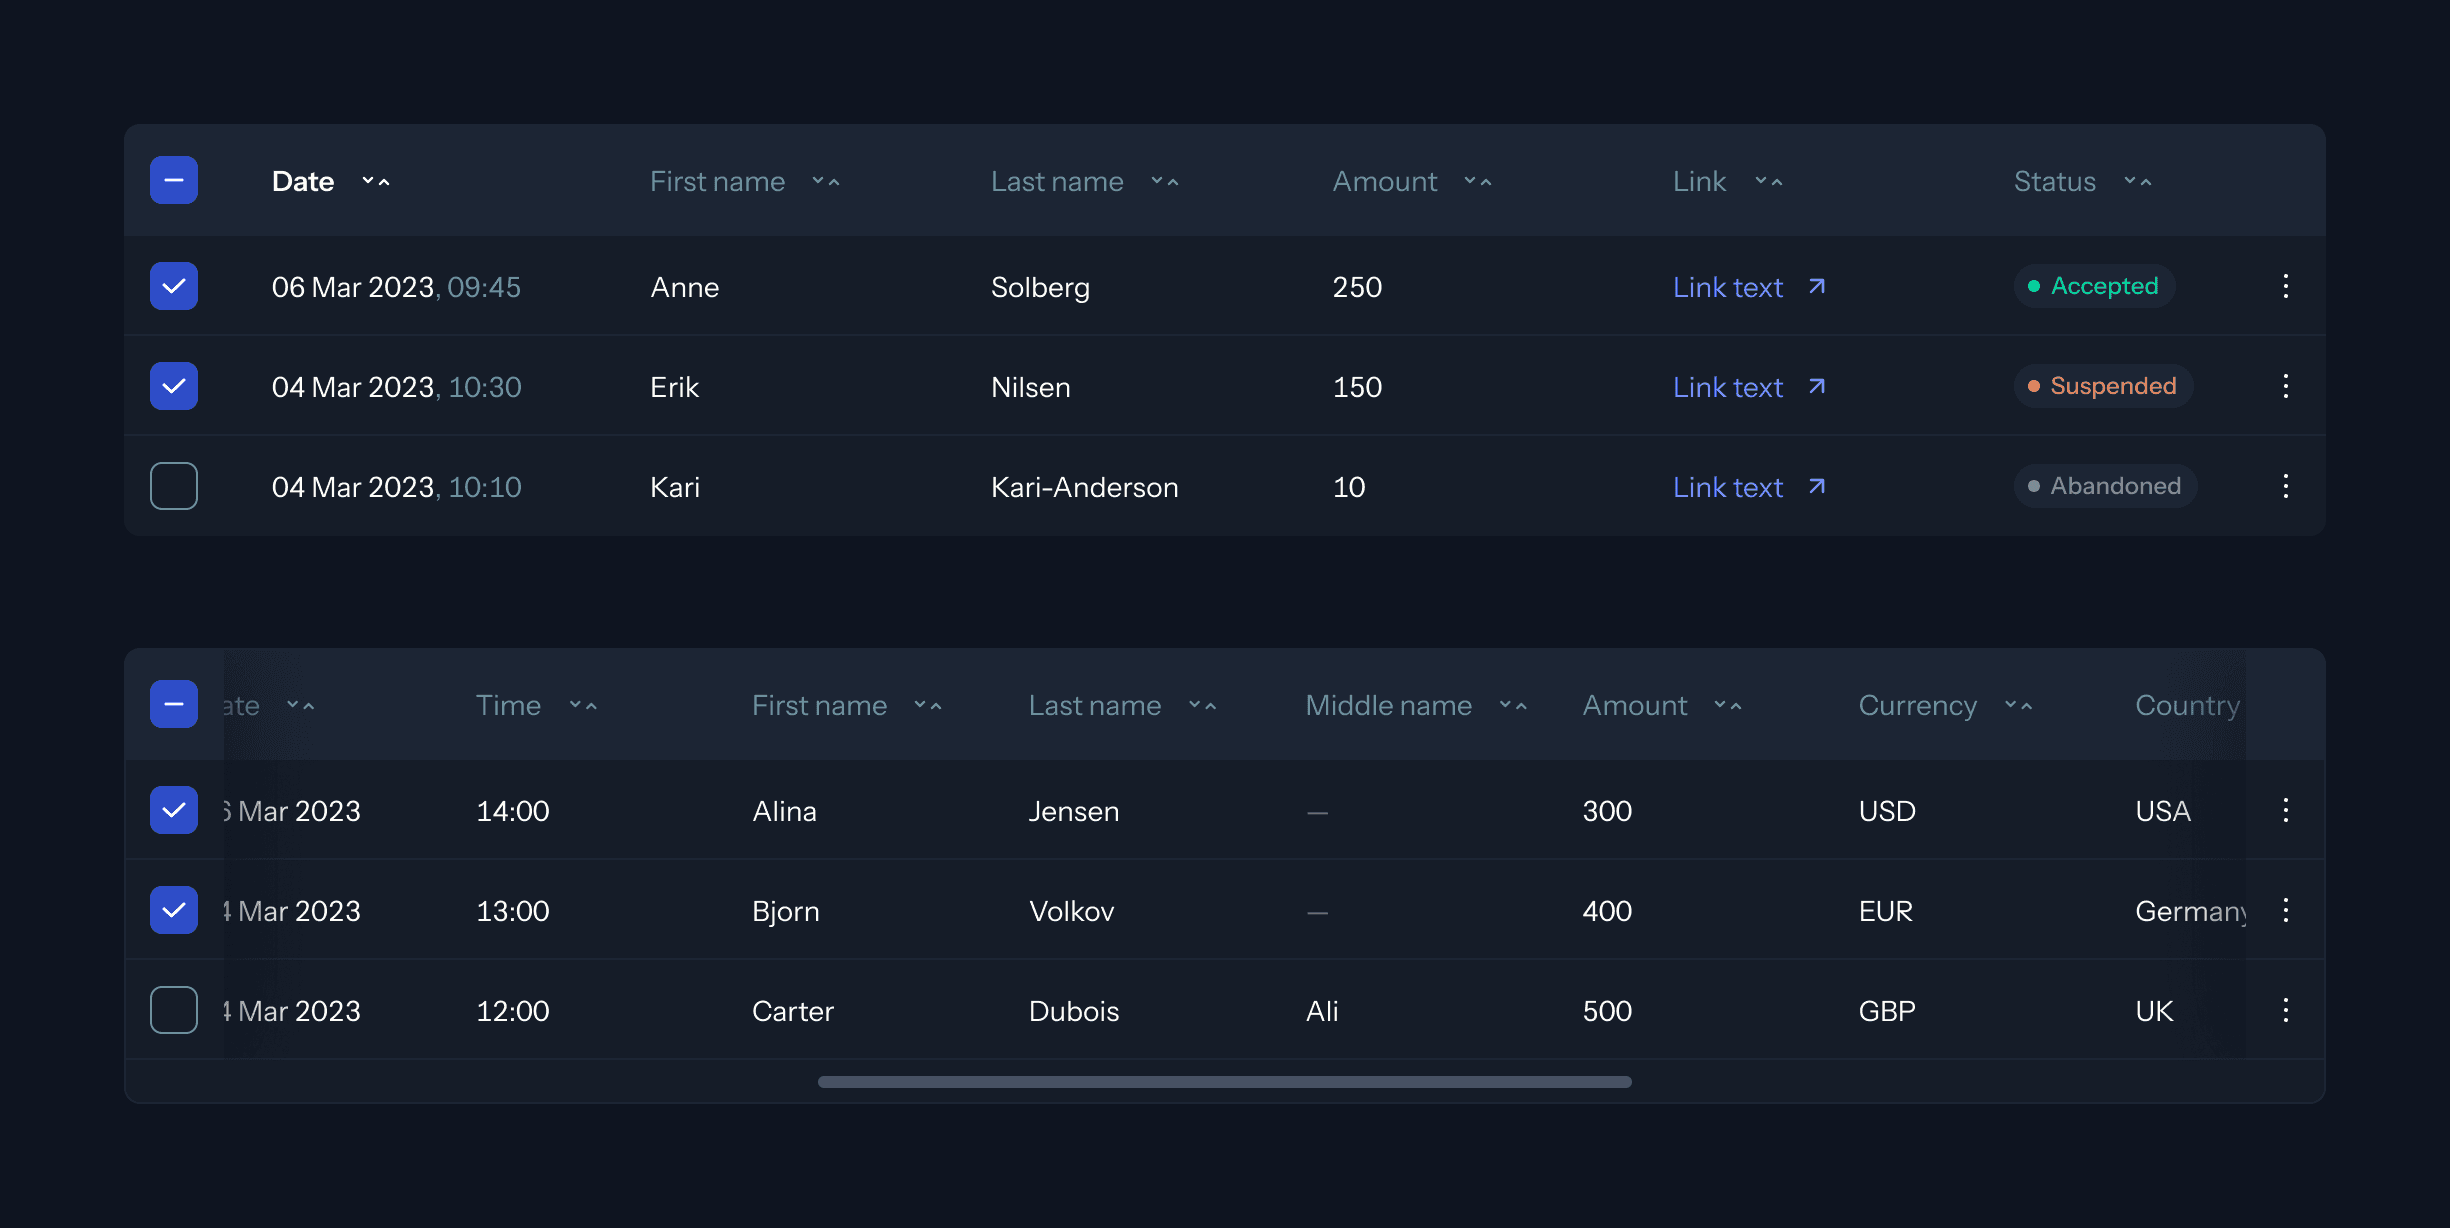This screenshot has height=1228, width=2450.
Task: Click external arrow icon in Anne's row
Action: pyautogui.click(x=1817, y=287)
